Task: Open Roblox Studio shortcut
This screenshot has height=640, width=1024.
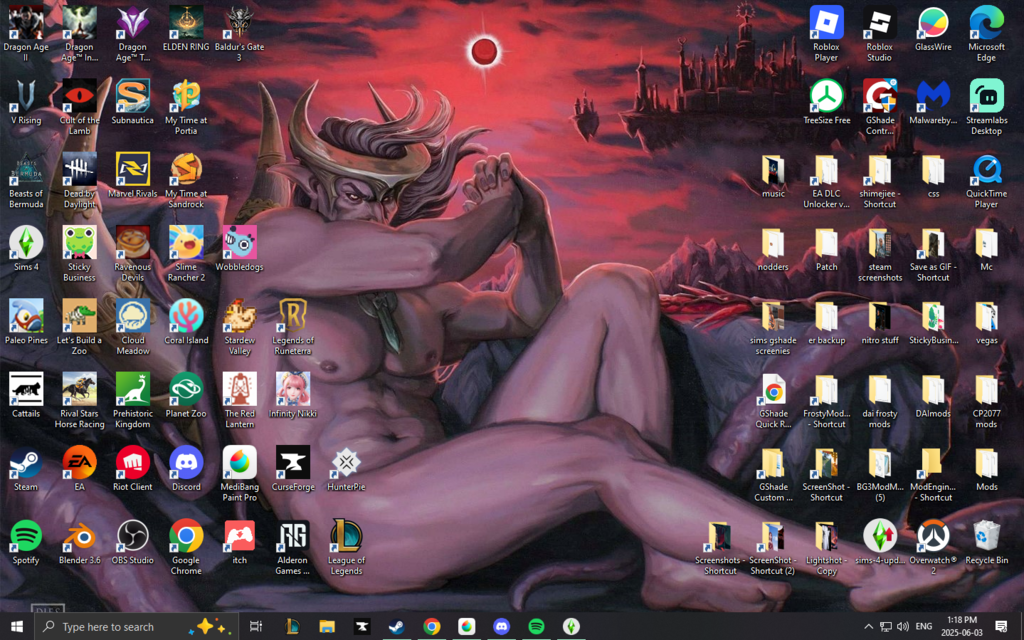Action: 880,34
